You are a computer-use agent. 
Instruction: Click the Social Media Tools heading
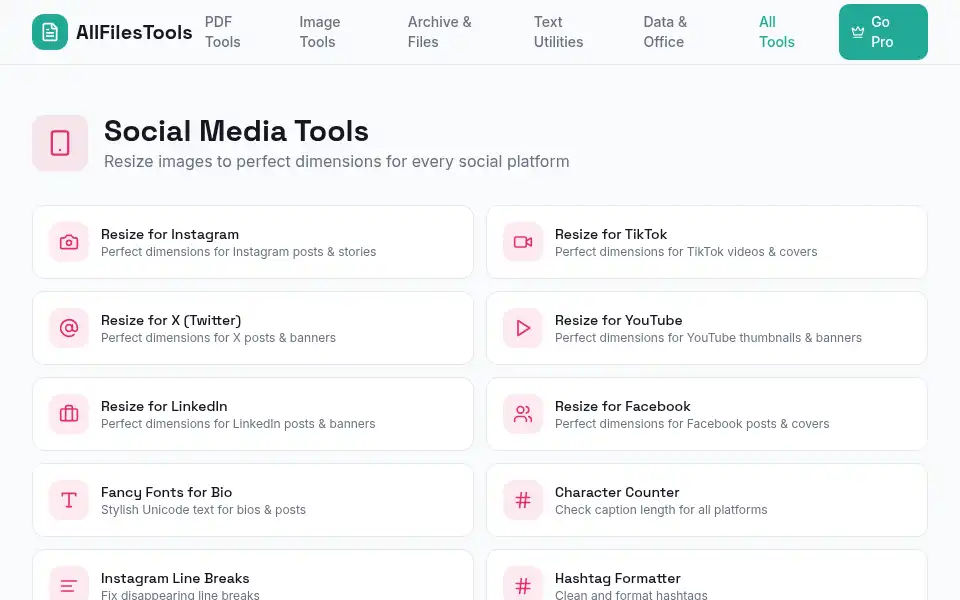(x=236, y=131)
